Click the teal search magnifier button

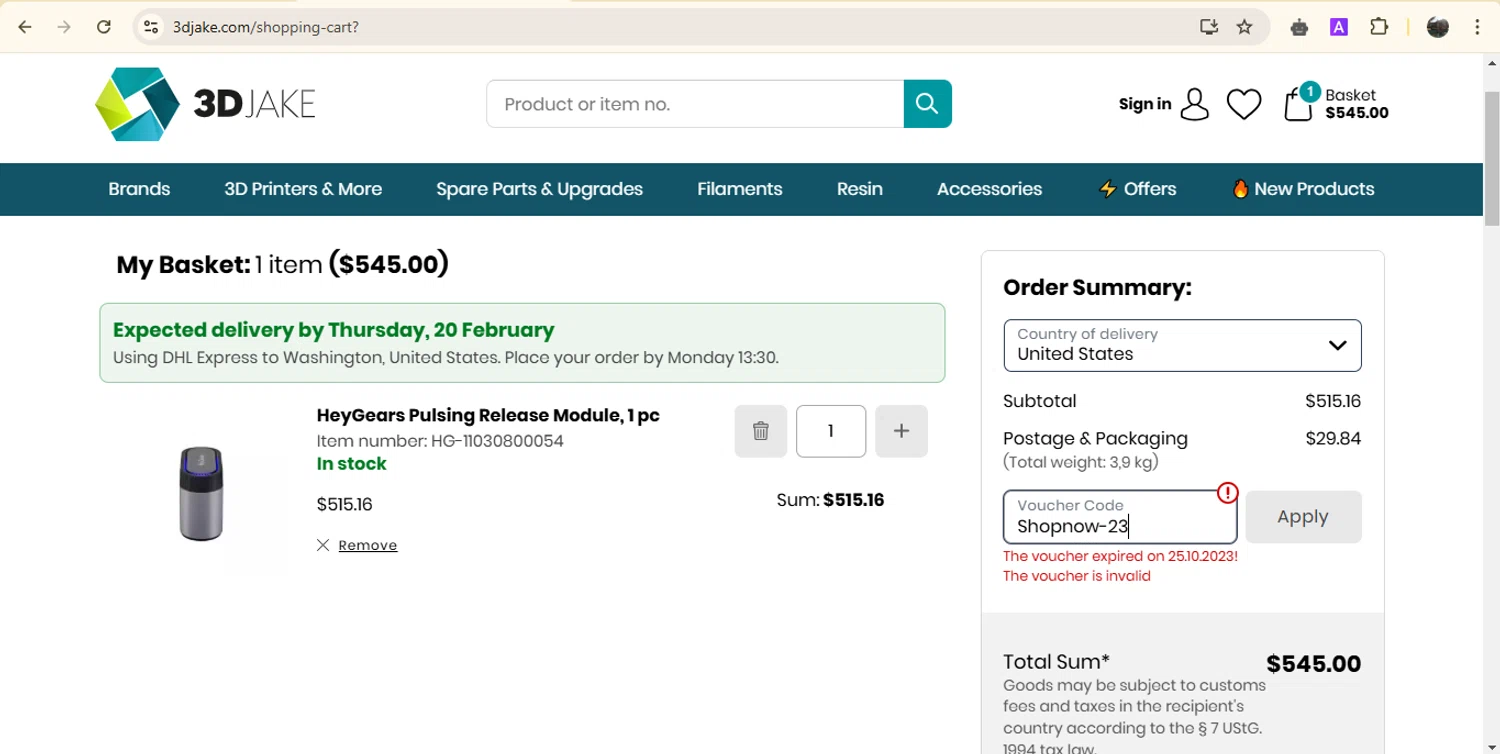[927, 104]
